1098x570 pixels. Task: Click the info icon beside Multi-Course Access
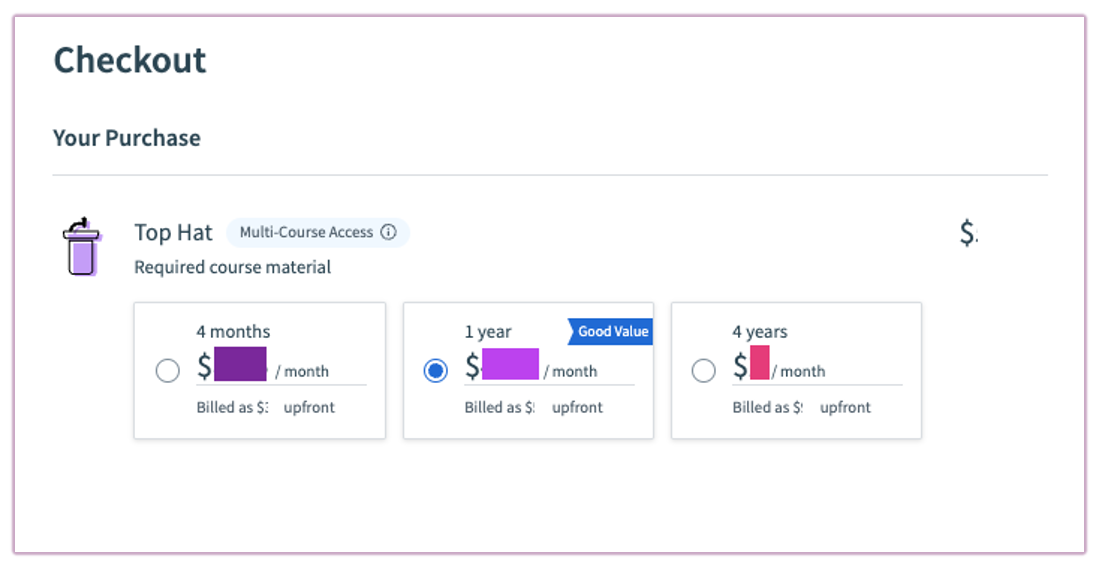(388, 232)
